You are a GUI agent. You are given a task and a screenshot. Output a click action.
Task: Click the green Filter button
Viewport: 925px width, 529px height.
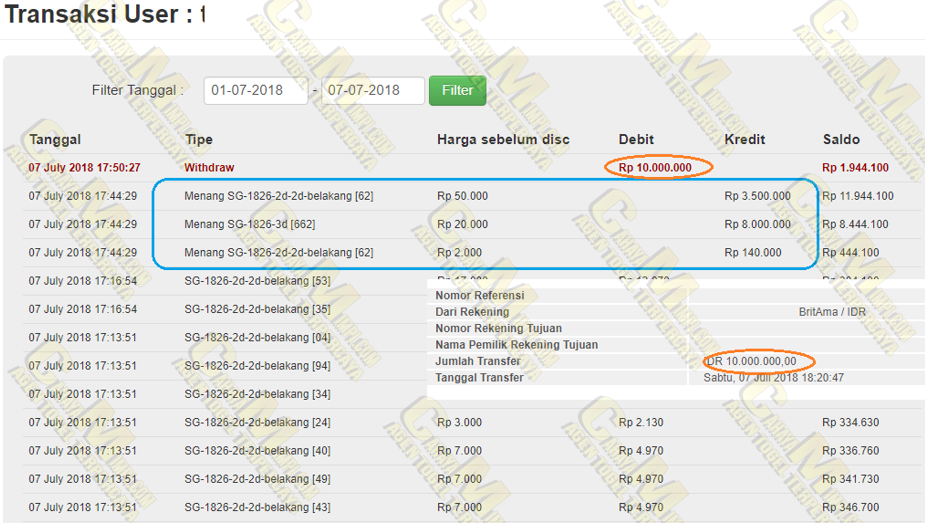coord(457,90)
